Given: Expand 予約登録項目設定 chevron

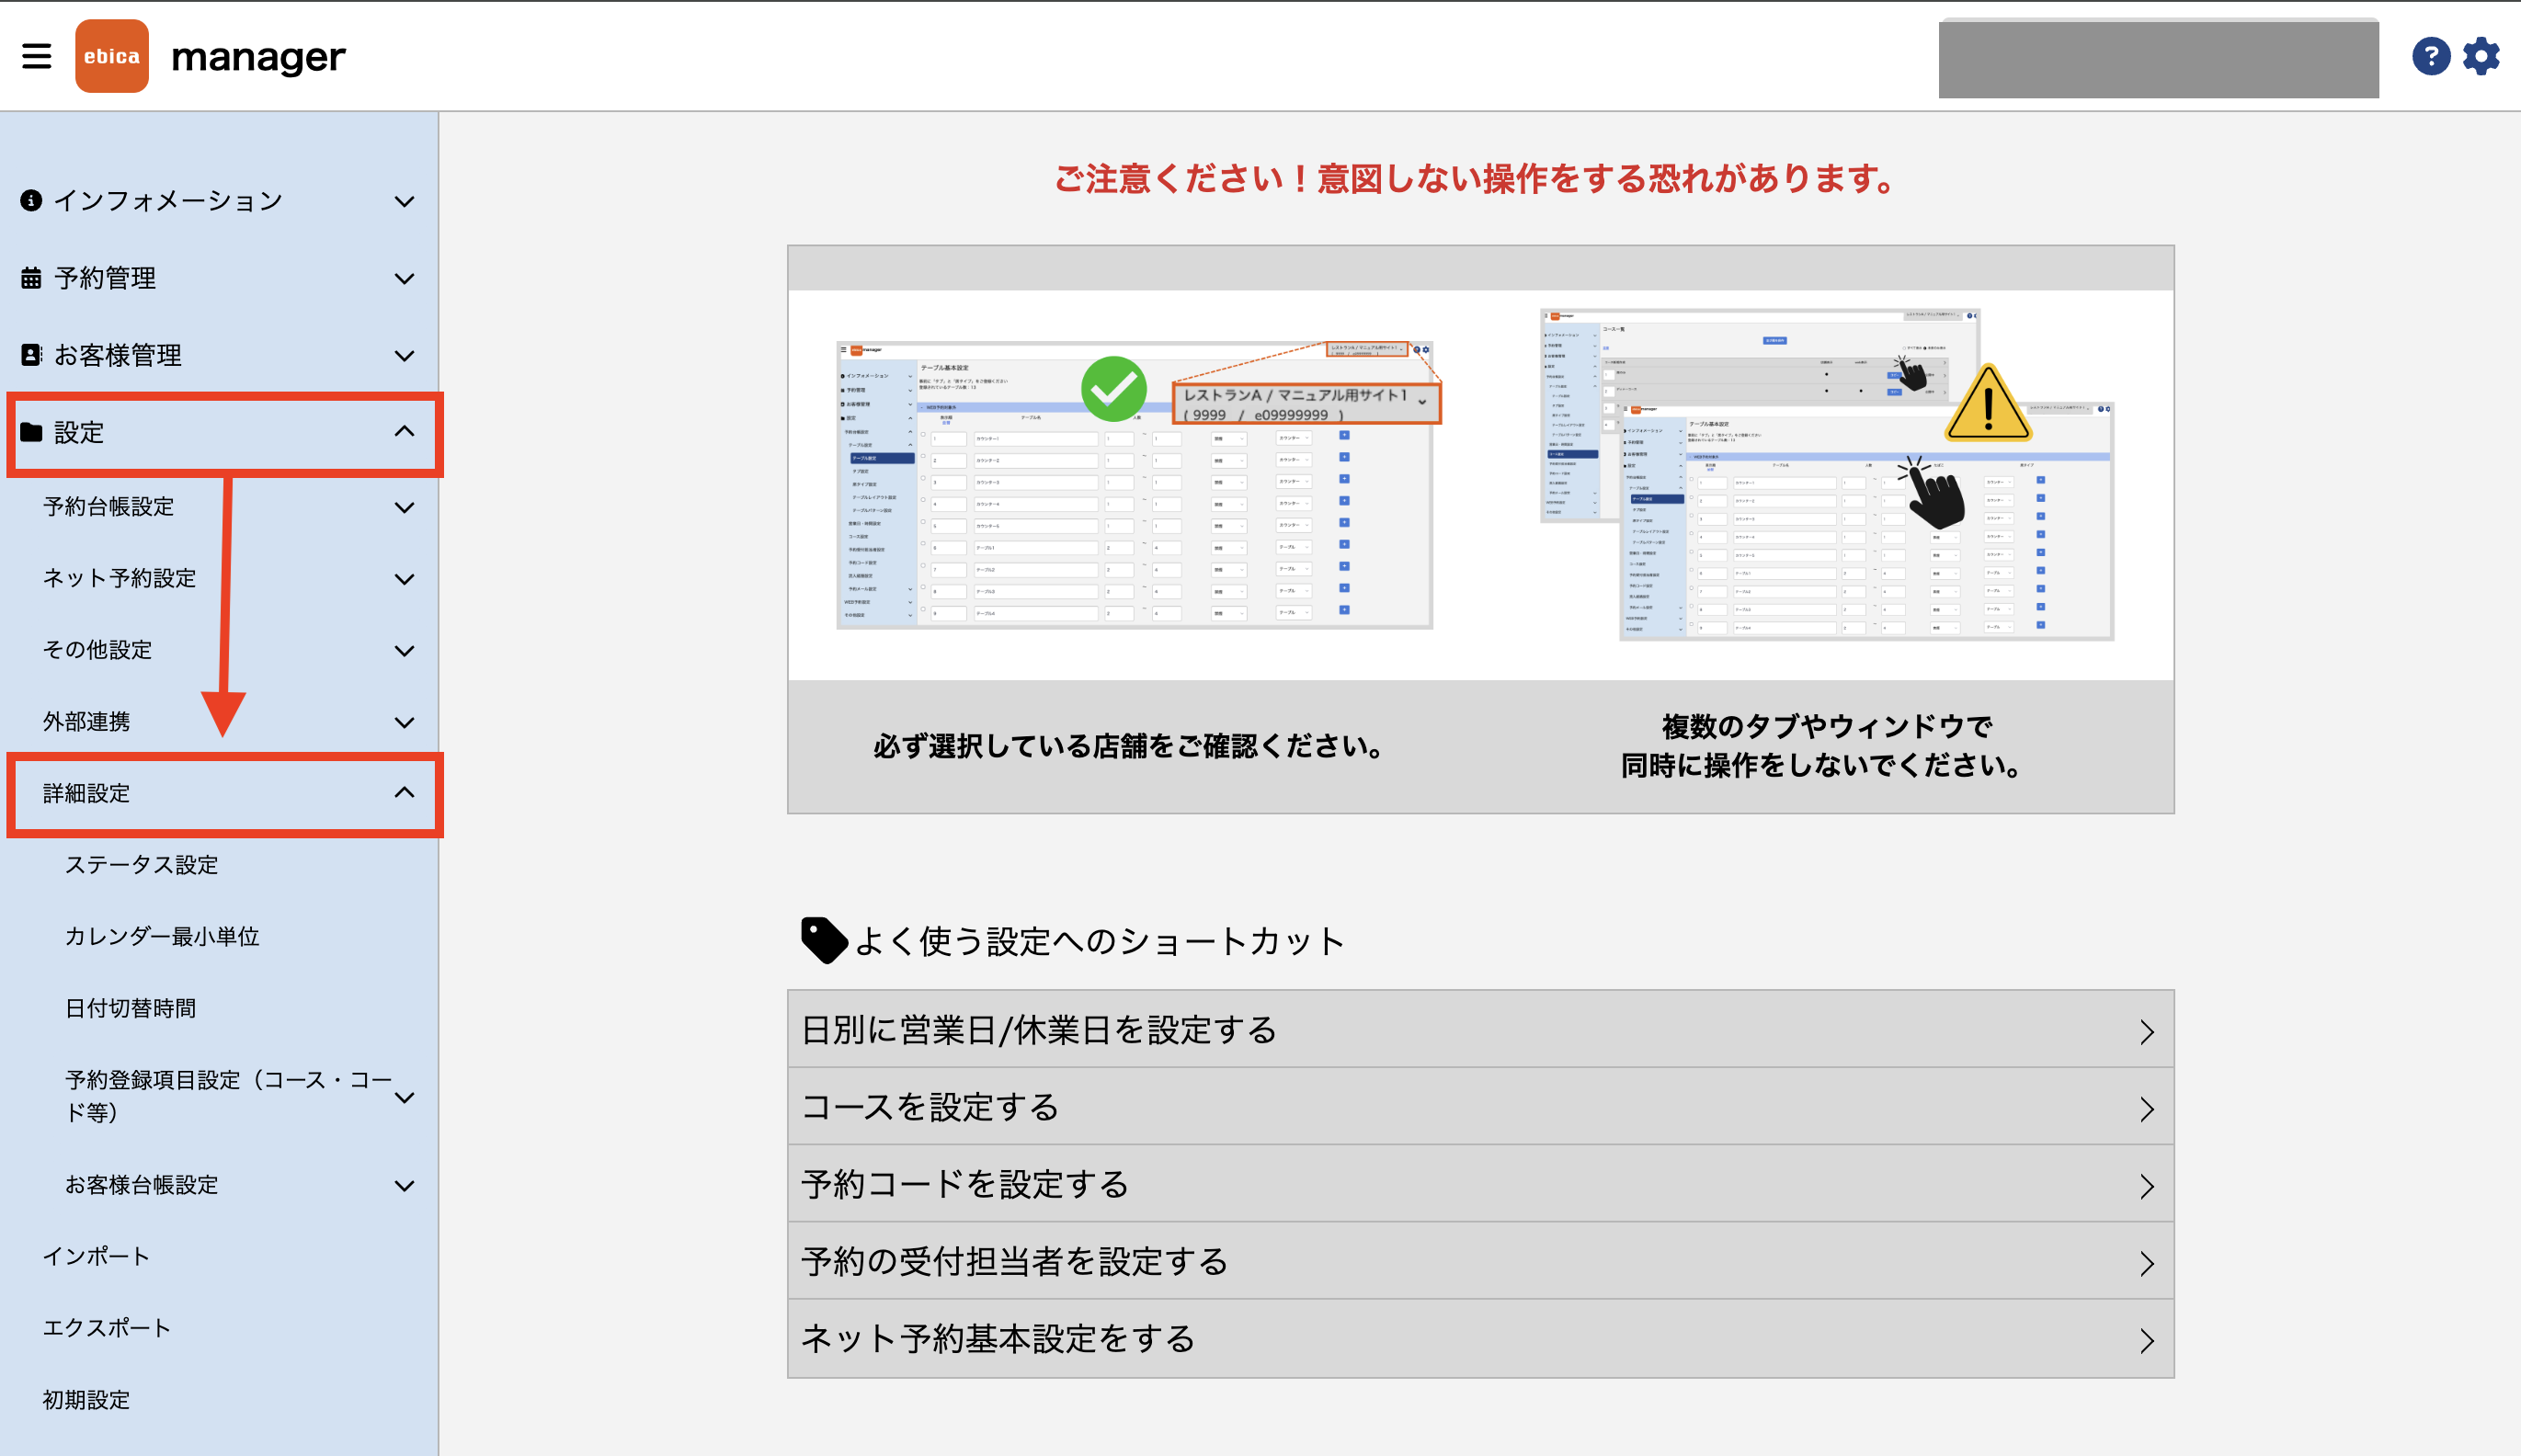Looking at the screenshot, I should pyautogui.click(x=404, y=1097).
